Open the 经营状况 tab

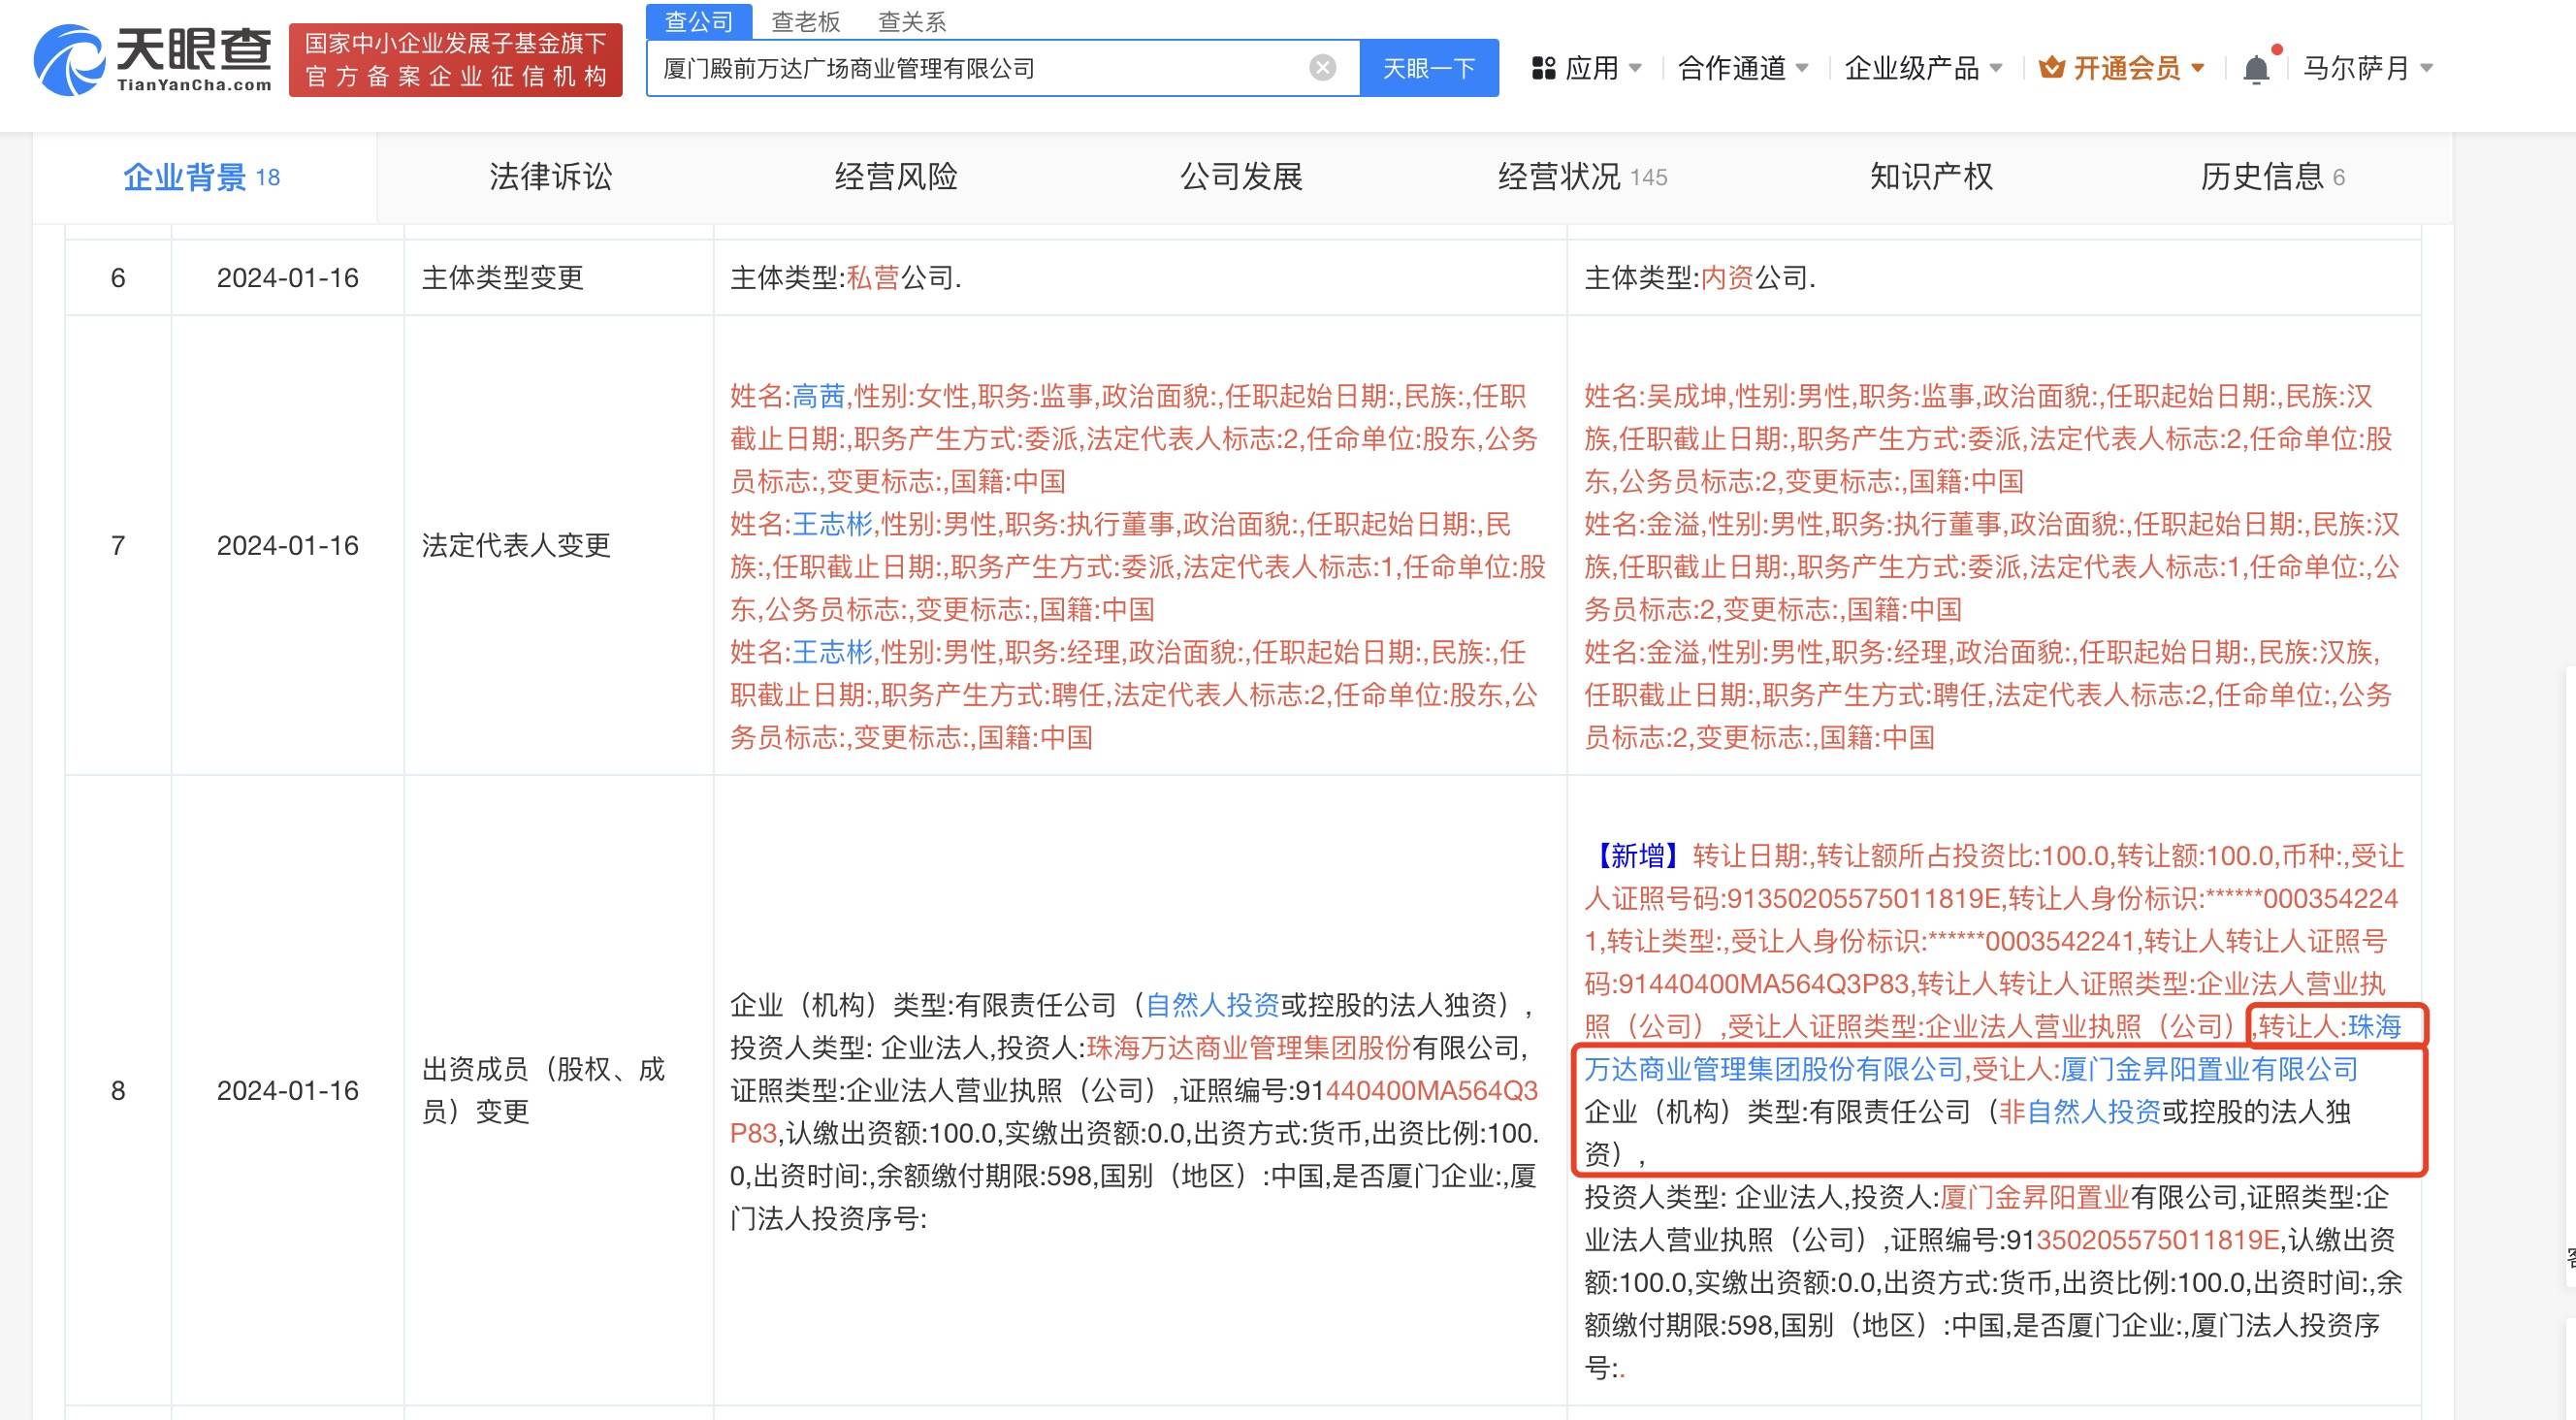tap(1582, 177)
